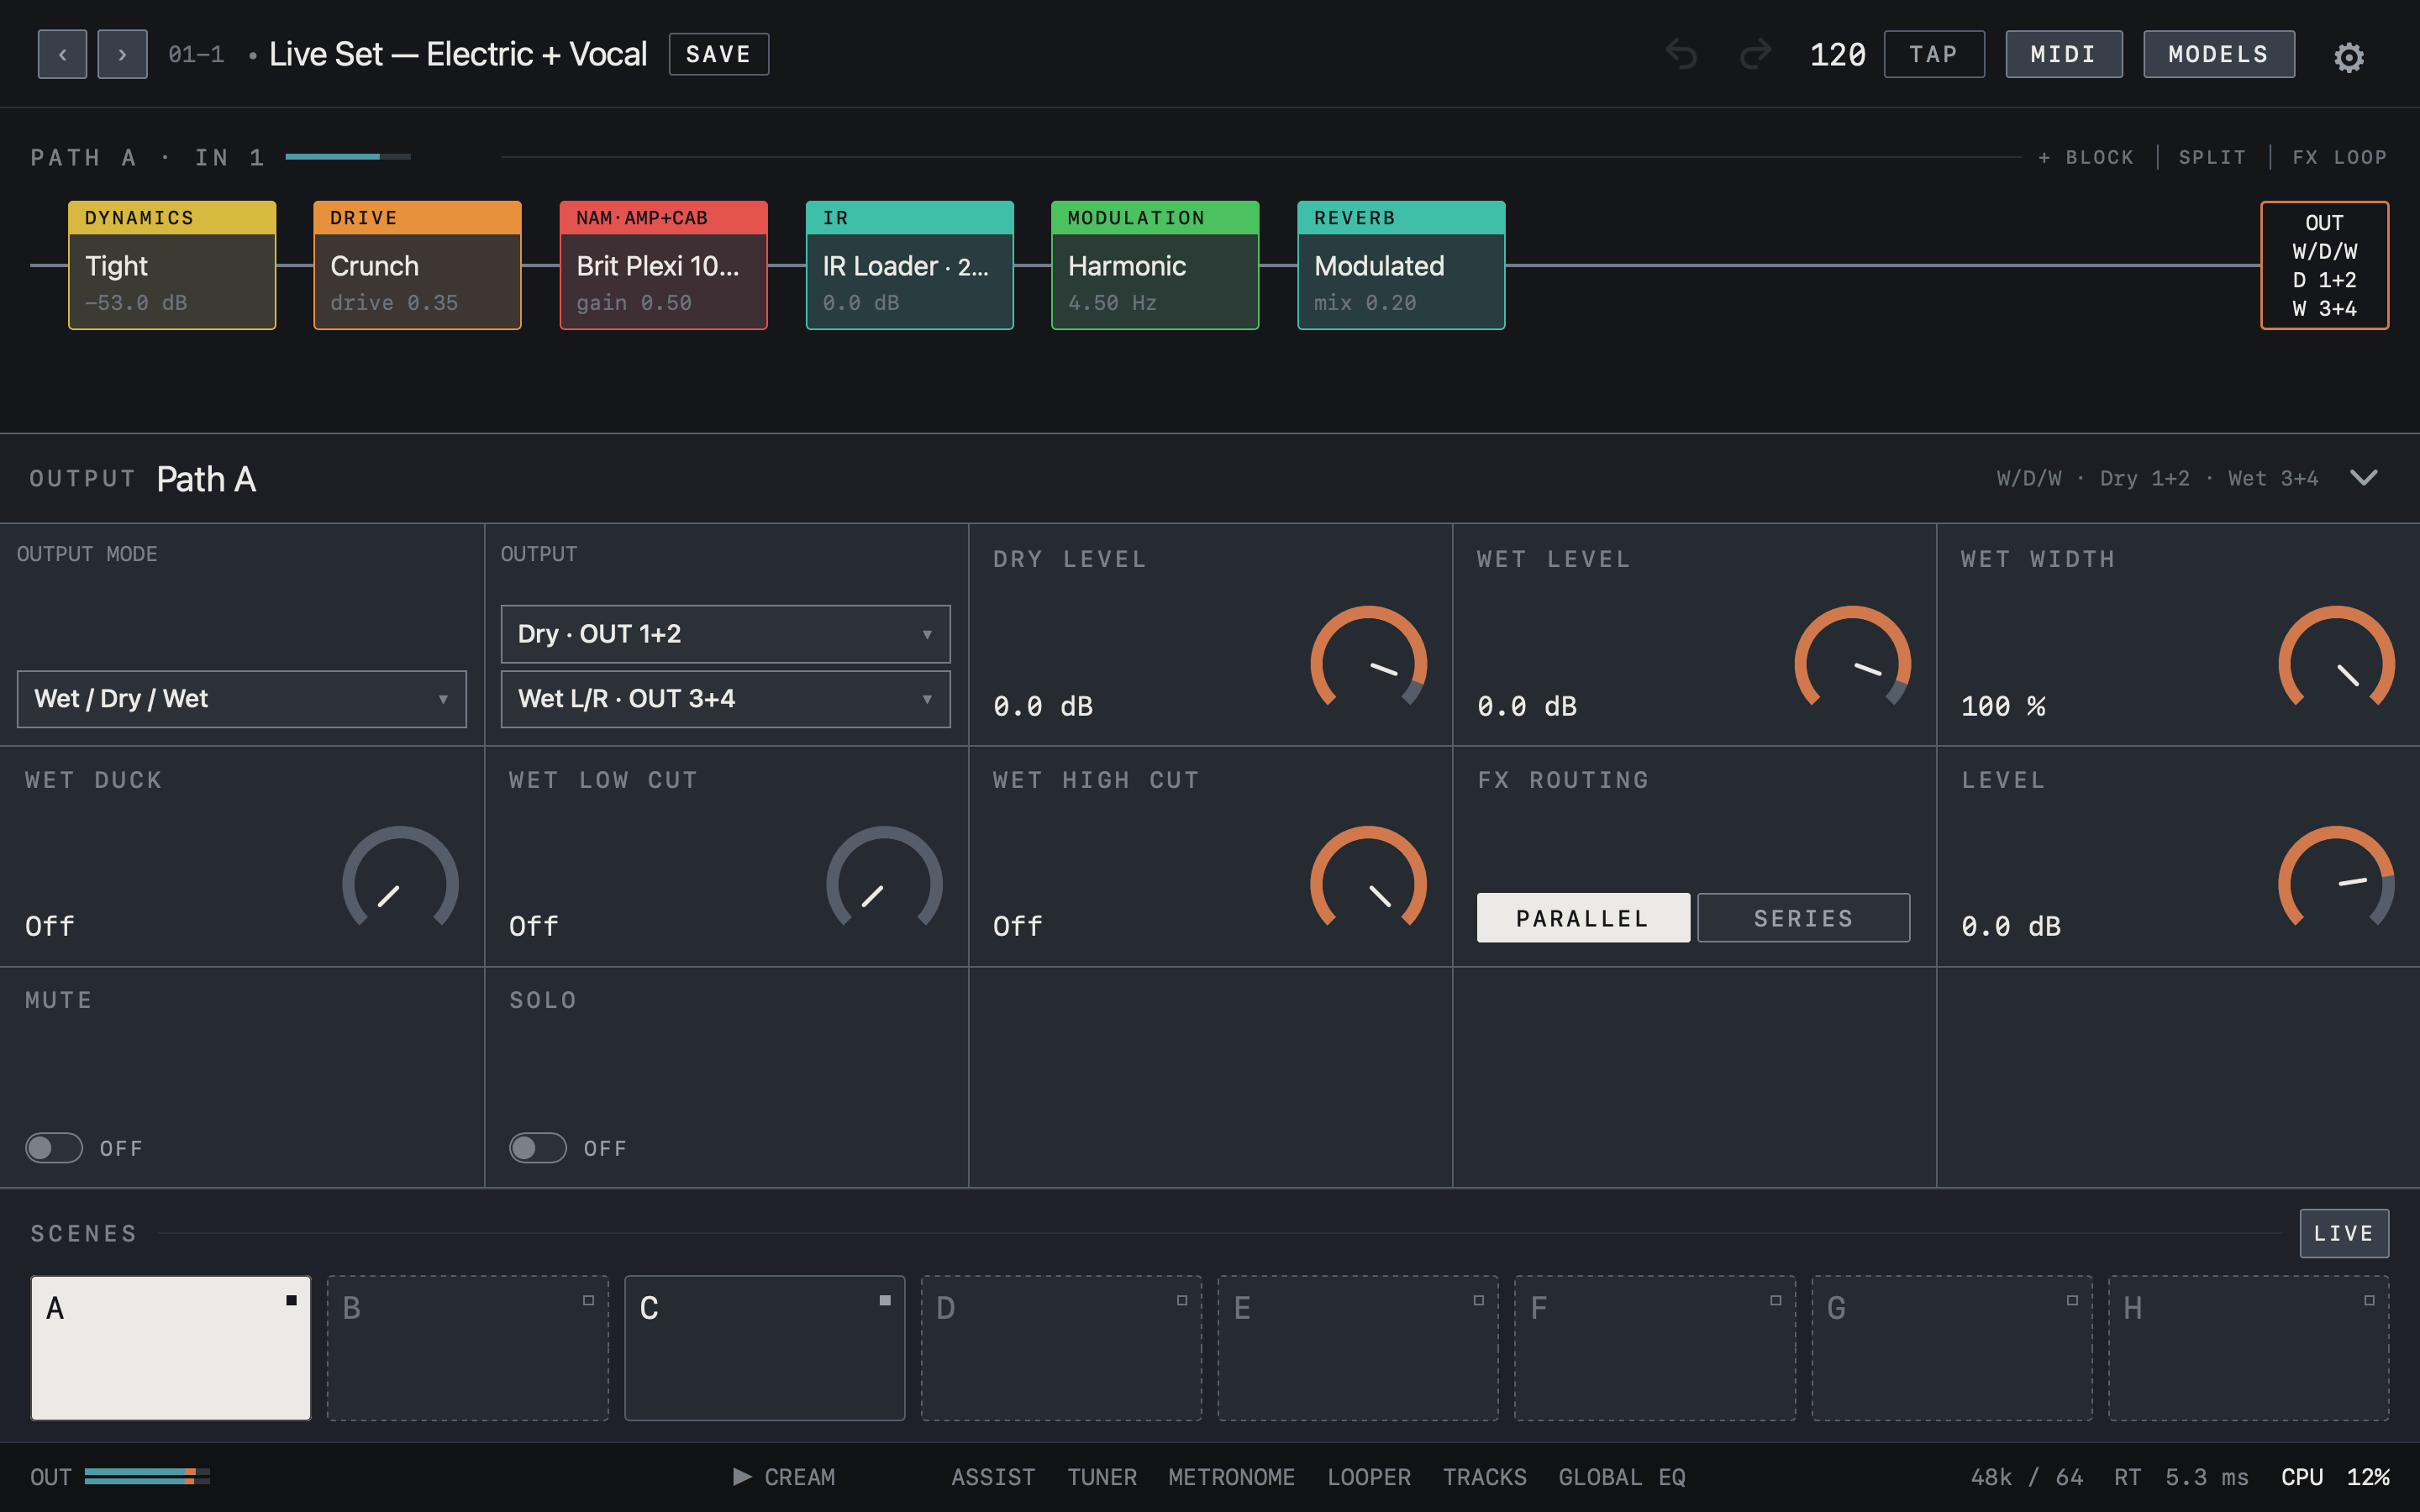Add a new block with + BLOCK
2420x1512 pixels.
[x=2086, y=157]
